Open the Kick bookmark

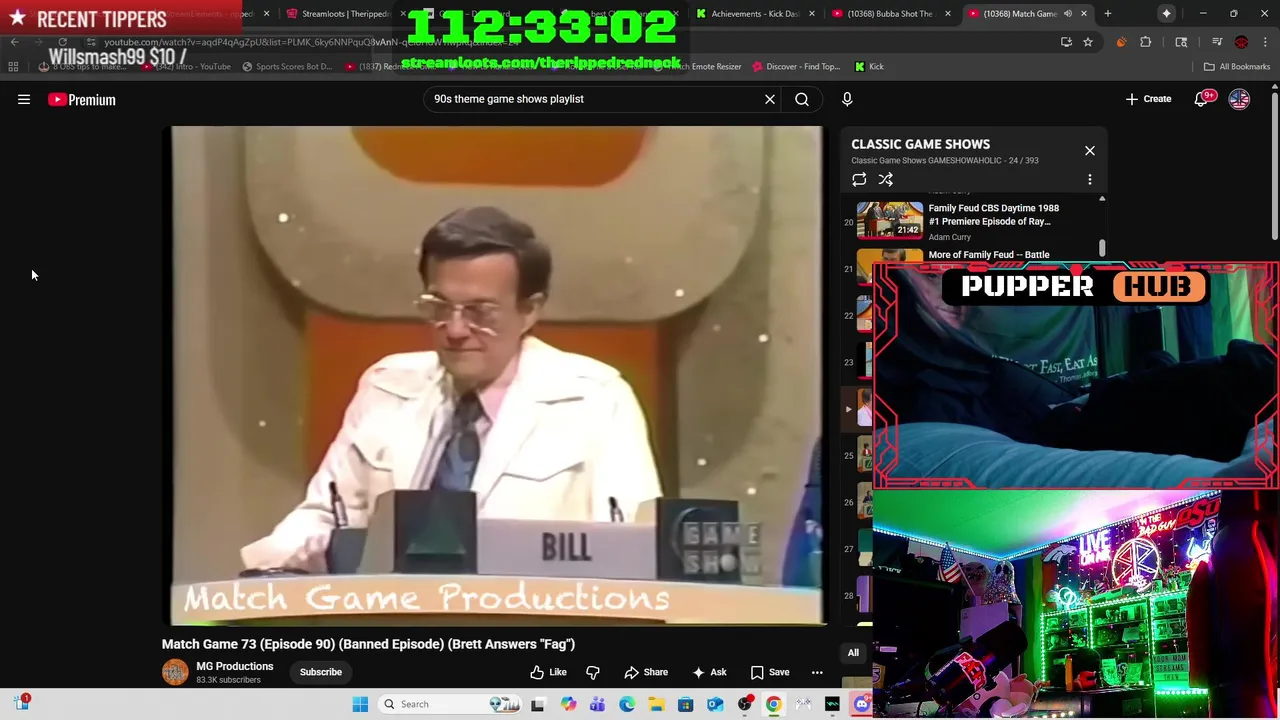click(x=869, y=67)
